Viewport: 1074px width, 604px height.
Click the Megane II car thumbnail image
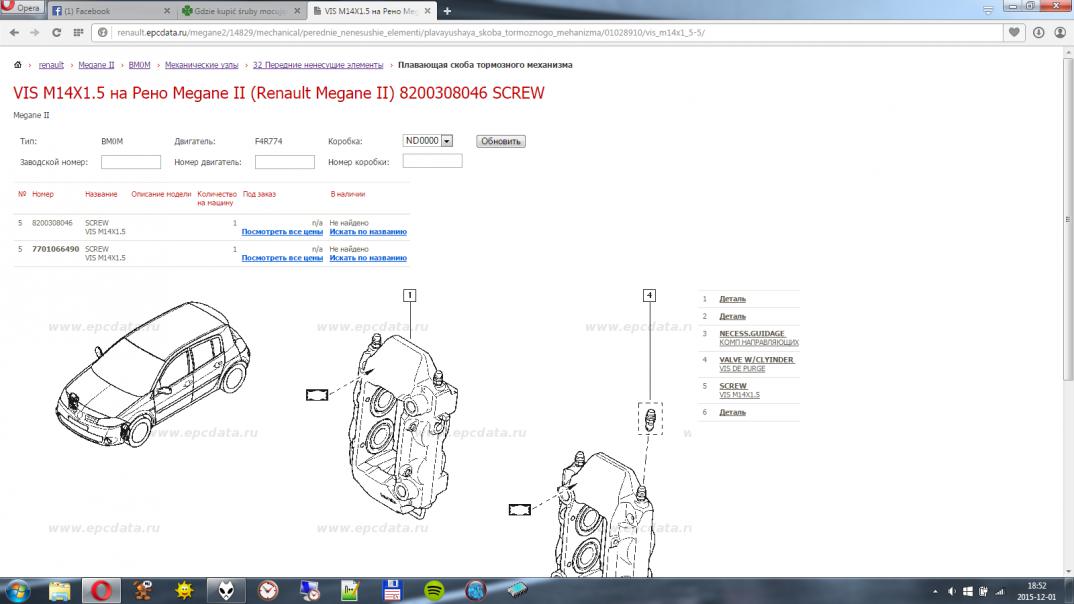pyautogui.click(x=153, y=374)
